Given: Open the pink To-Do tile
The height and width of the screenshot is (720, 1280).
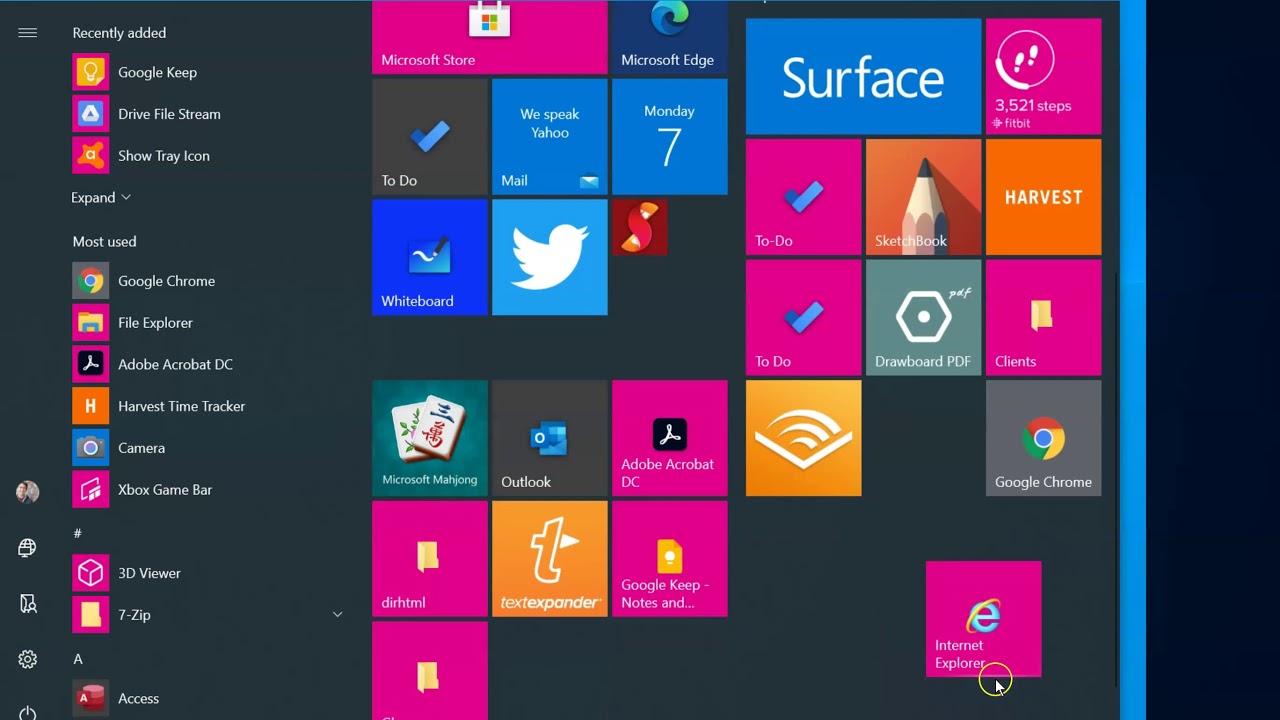Looking at the screenshot, I should point(803,197).
